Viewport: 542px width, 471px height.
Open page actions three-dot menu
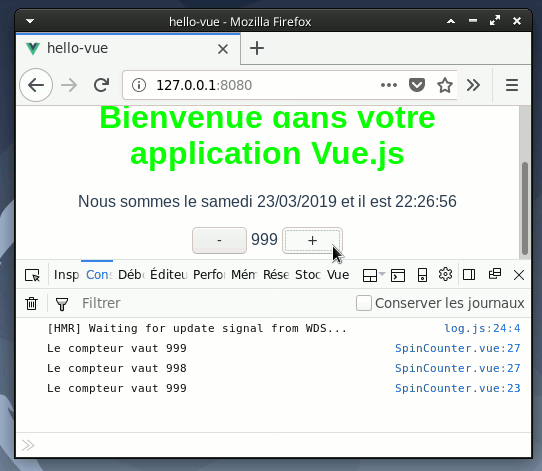click(x=389, y=85)
